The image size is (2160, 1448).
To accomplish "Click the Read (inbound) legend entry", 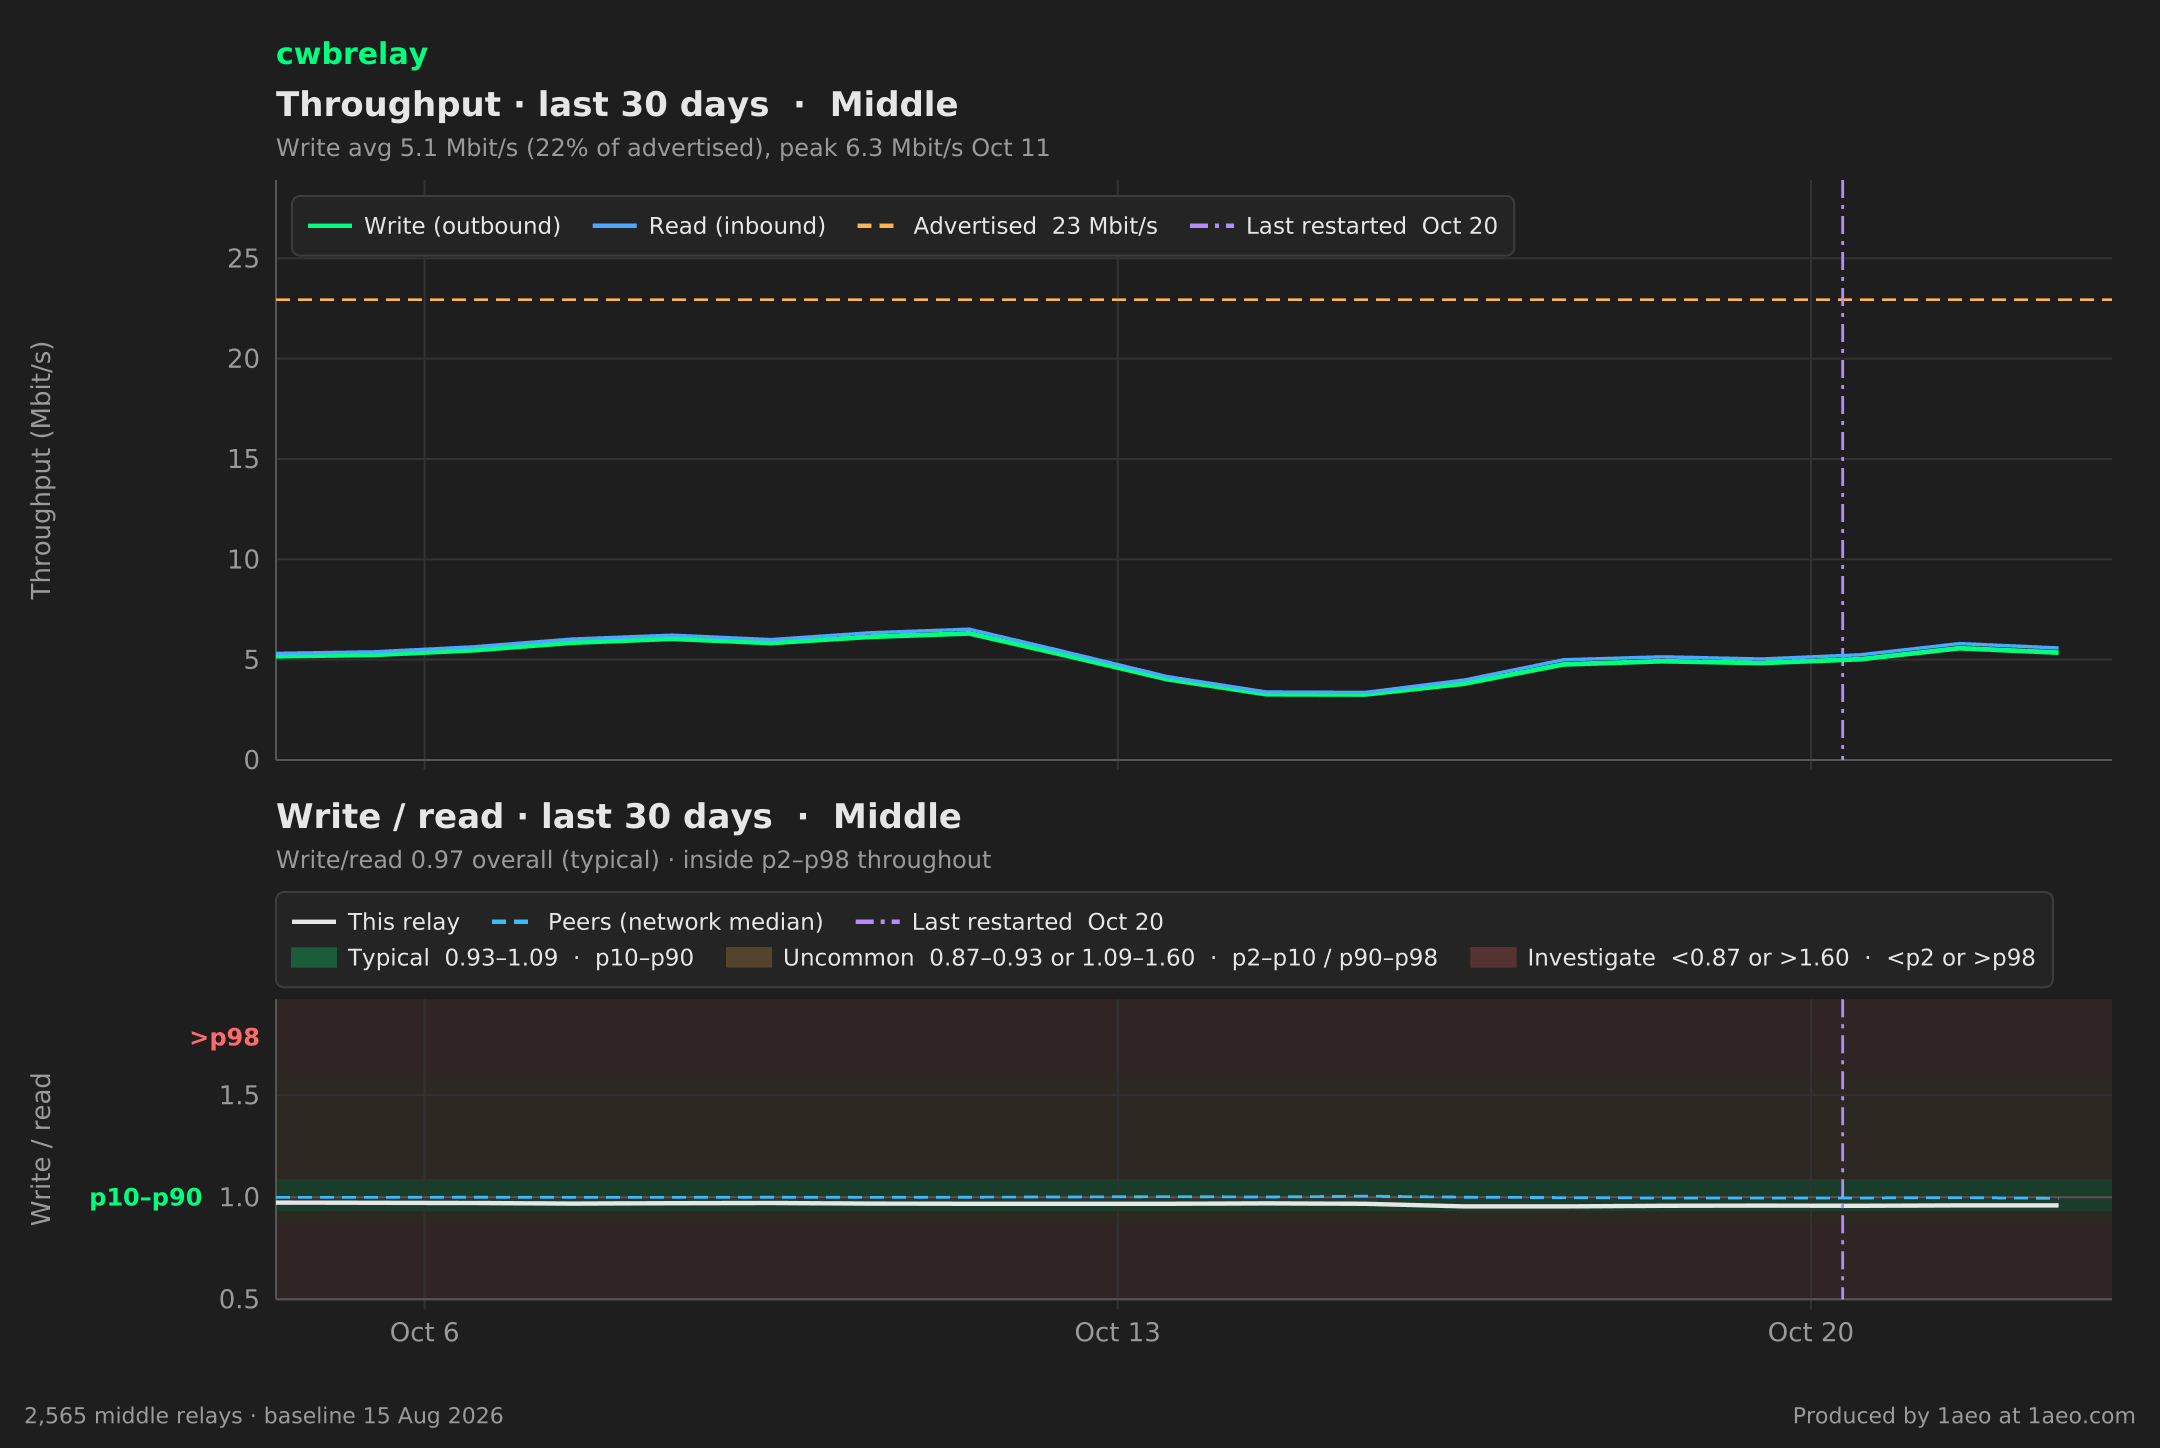I will 709,226.
